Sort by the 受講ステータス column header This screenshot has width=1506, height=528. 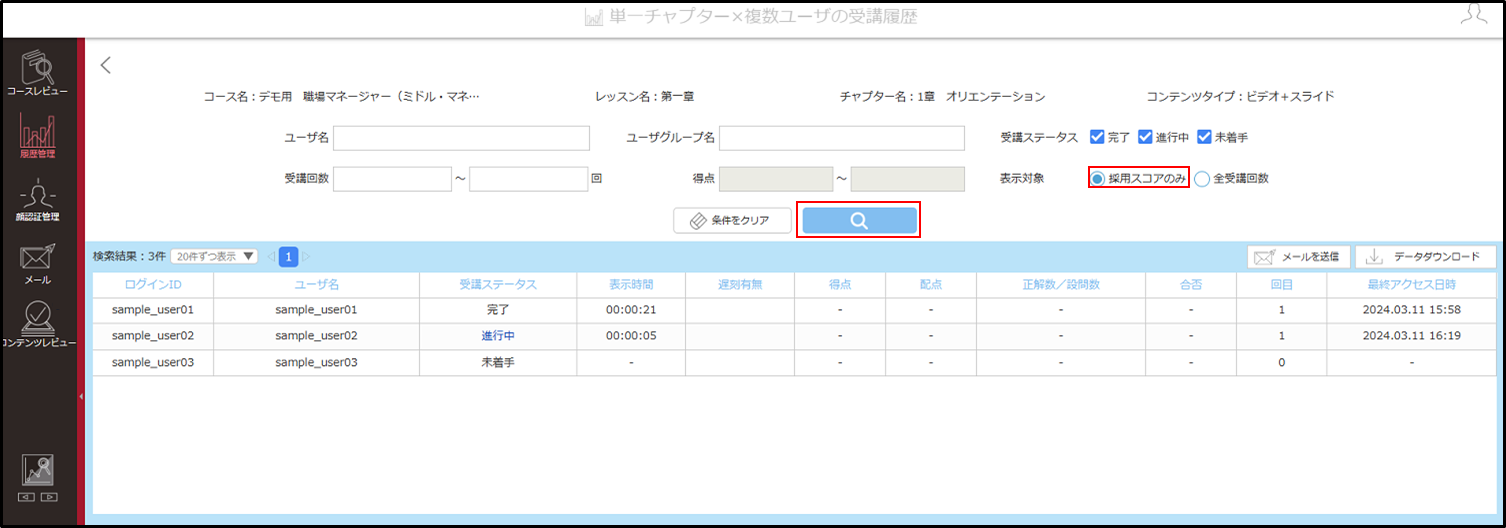(498, 285)
